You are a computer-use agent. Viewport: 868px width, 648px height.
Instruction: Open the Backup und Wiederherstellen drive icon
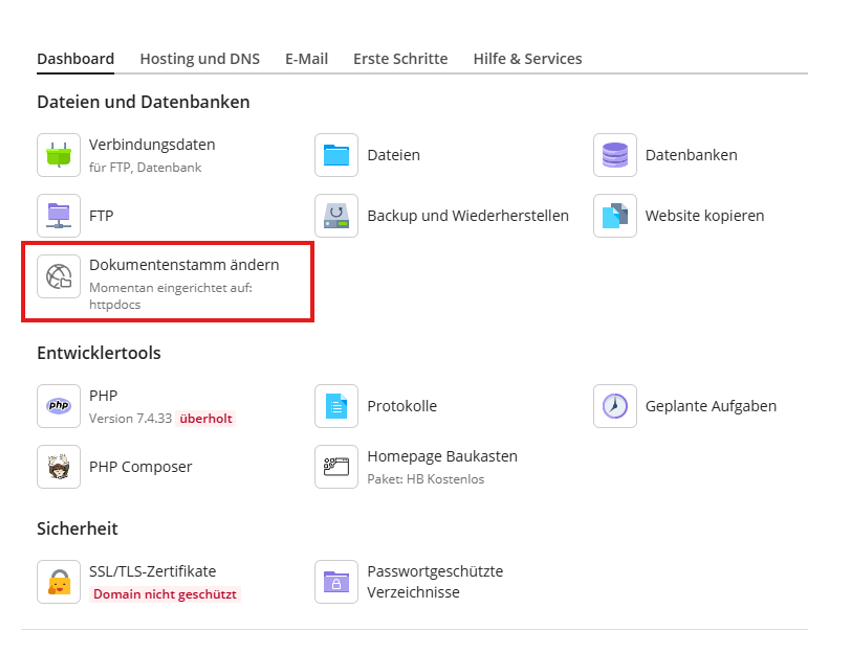tap(337, 216)
